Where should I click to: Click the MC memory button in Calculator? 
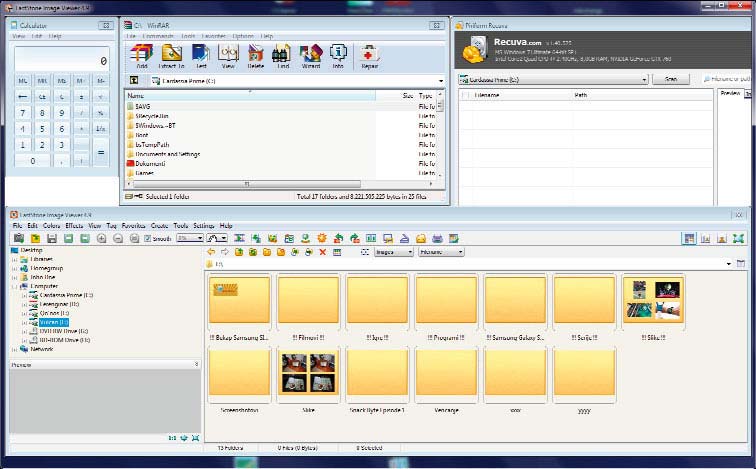[23, 81]
